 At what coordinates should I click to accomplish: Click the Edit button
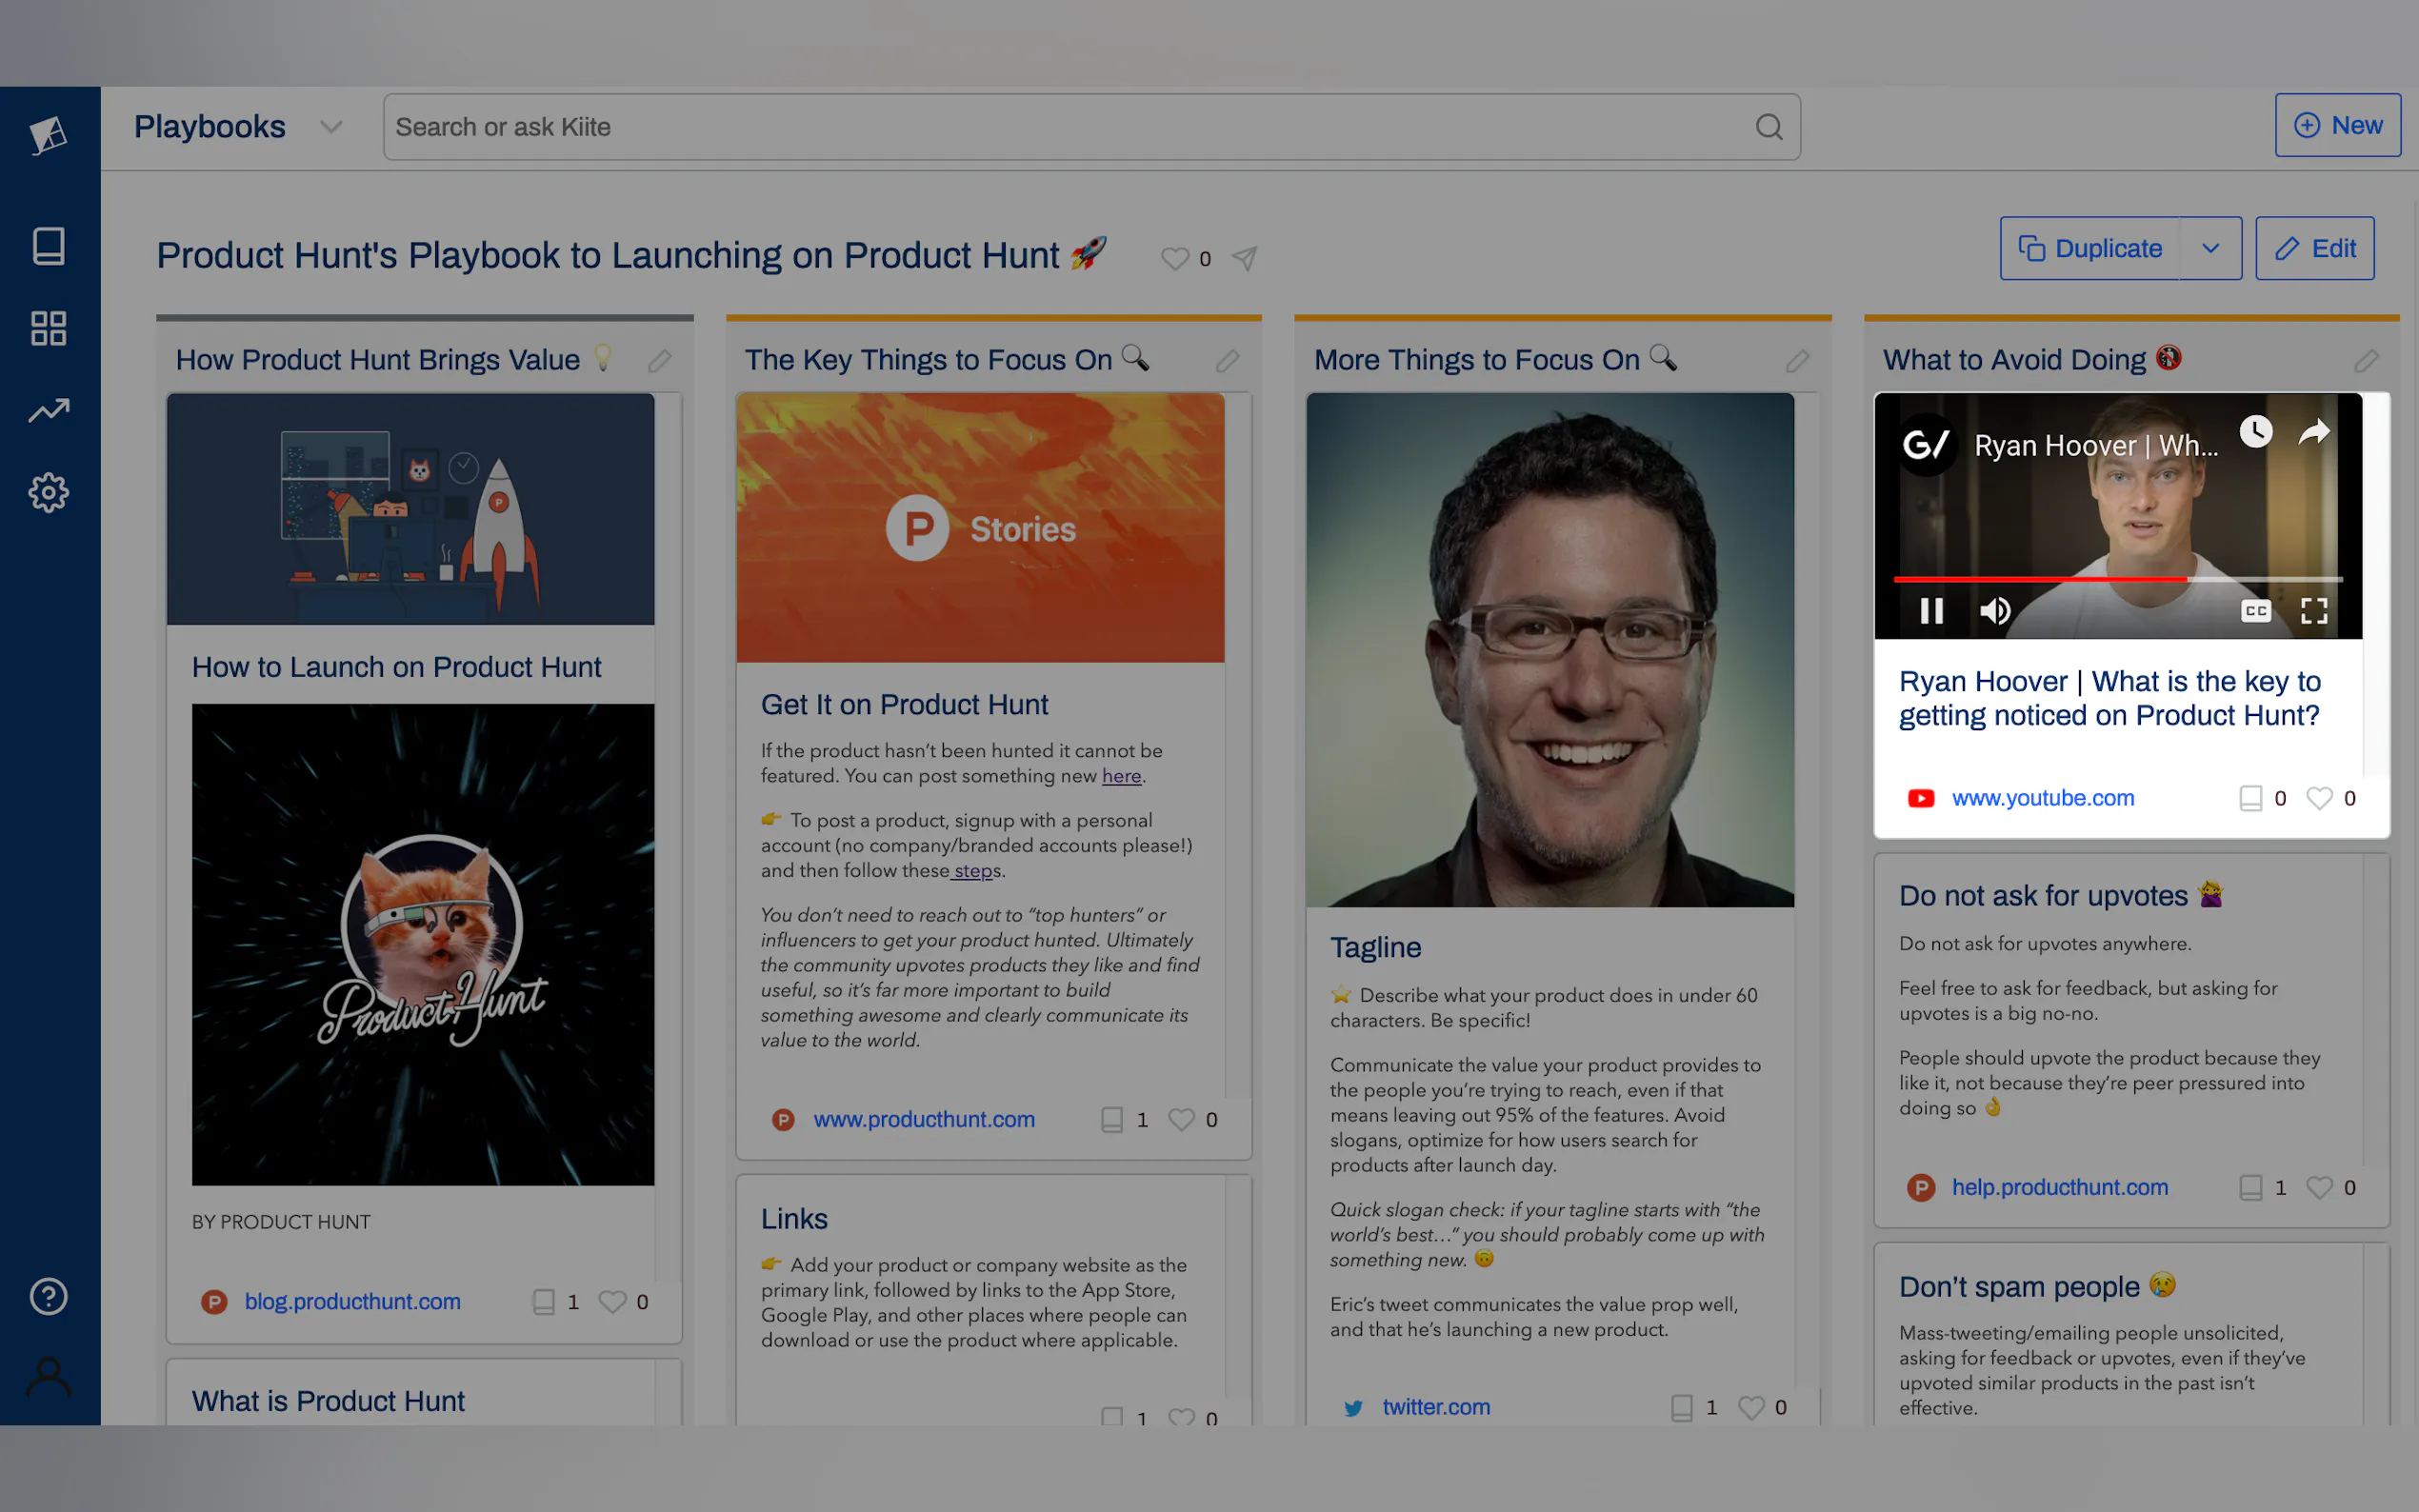(x=2314, y=248)
